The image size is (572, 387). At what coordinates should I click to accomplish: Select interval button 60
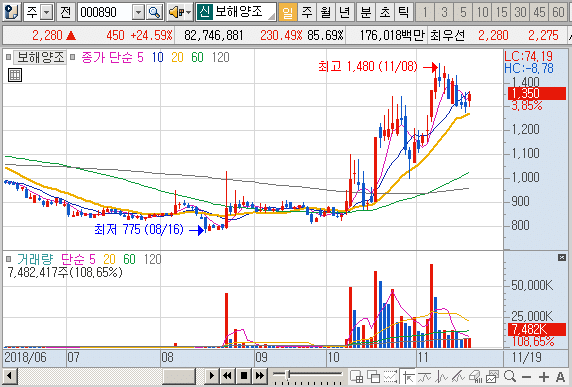click(x=559, y=12)
